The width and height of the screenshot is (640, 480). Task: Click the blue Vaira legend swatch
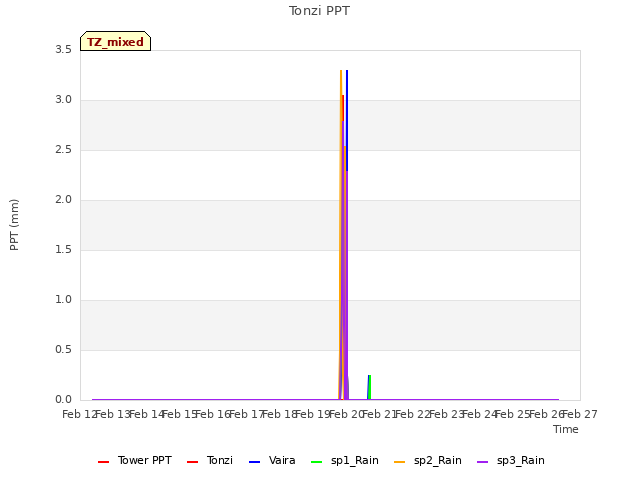tap(254, 462)
